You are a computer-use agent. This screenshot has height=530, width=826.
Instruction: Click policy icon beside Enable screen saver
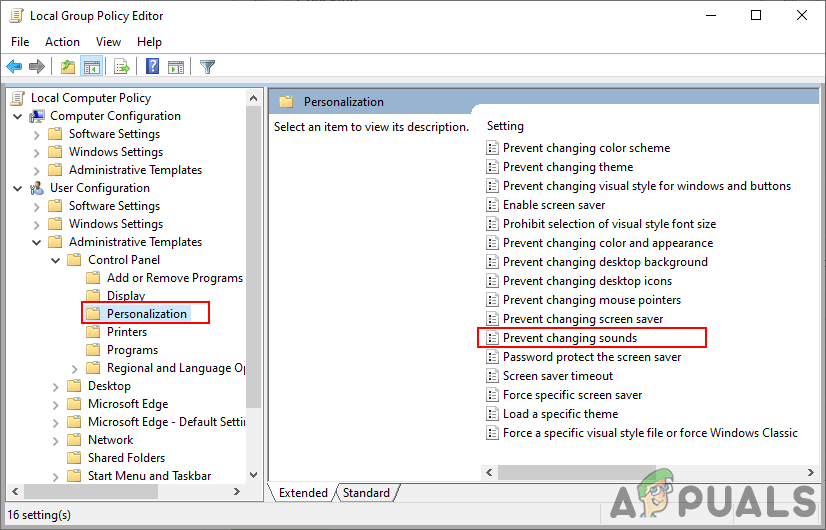coord(492,205)
